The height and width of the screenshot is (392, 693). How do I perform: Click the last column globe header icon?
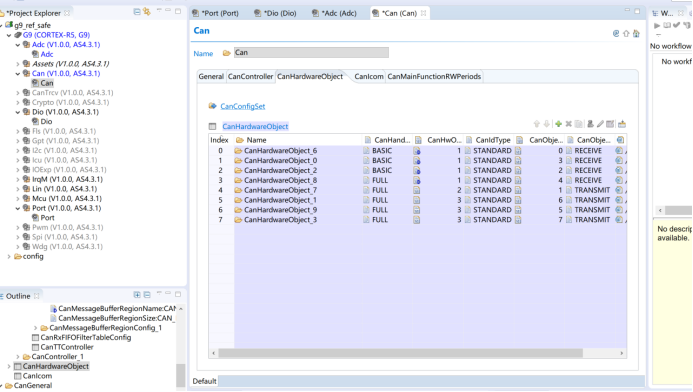click(621, 140)
